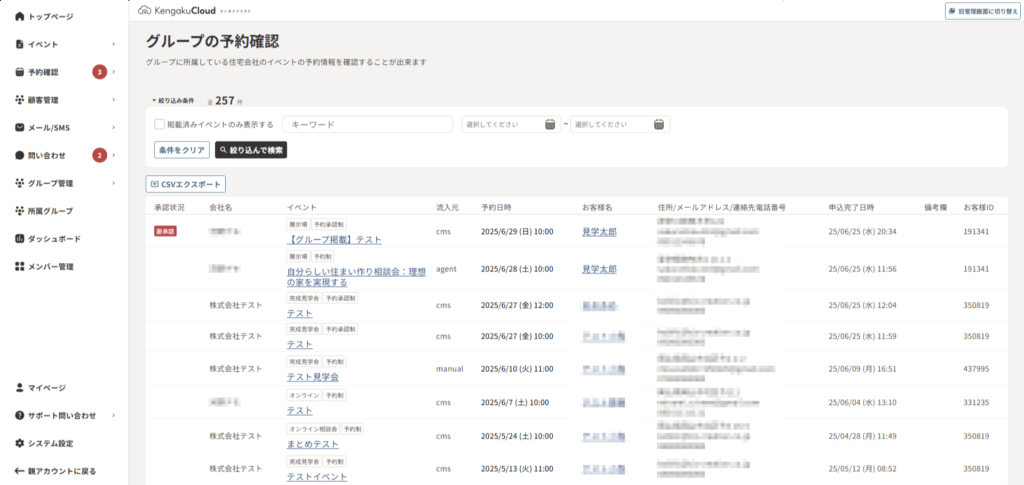The height and width of the screenshot is (485, 1024).
Task: Click the chat bubble icon for 問い合わせ
Action: pyautogui.click(x=20, y=155)
